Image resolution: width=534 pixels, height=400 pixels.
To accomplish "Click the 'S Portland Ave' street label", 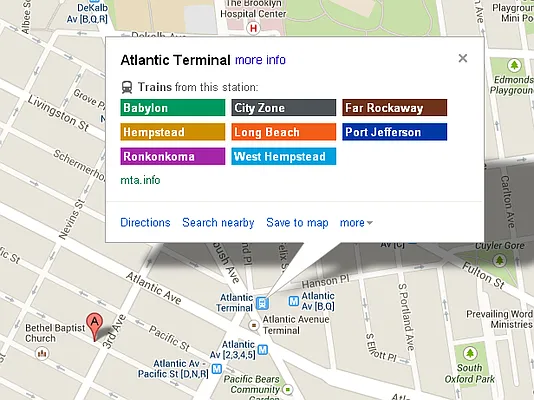I will pyautogui.click(x=406, y=317).
